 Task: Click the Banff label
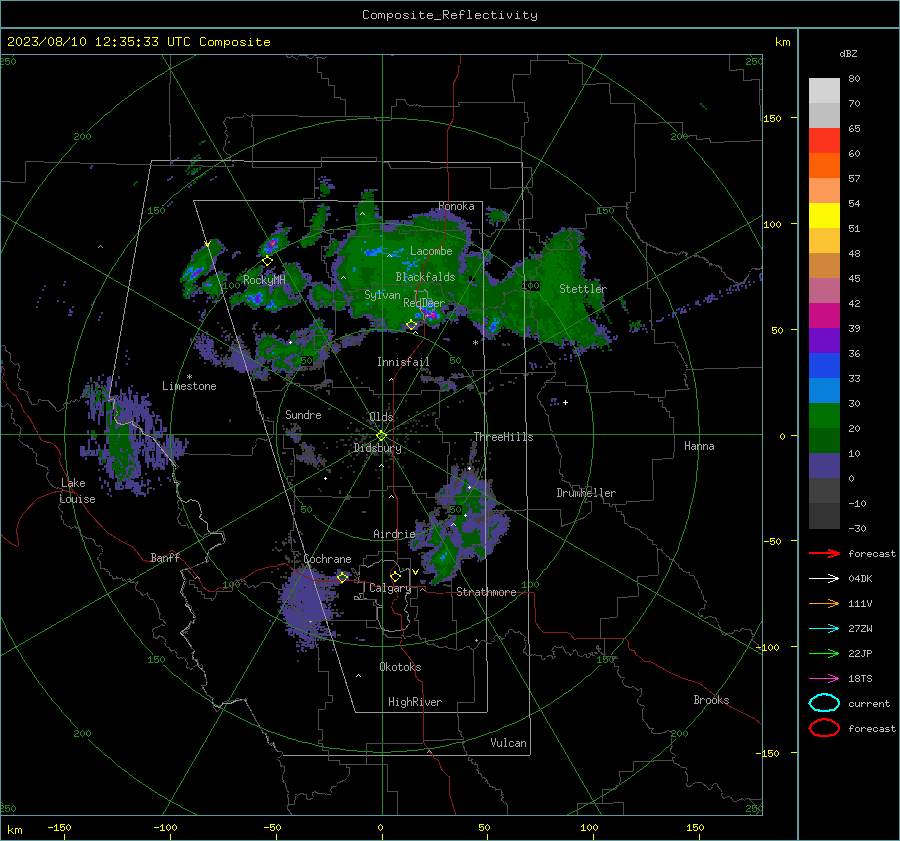[x=165, y=557]
